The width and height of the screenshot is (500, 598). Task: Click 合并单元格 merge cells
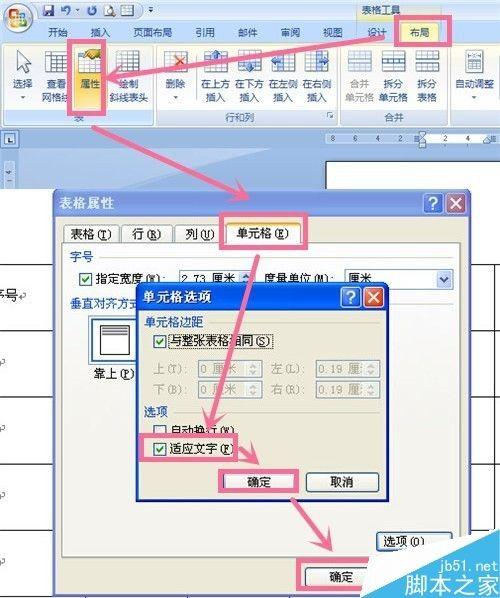click(359, 76)
